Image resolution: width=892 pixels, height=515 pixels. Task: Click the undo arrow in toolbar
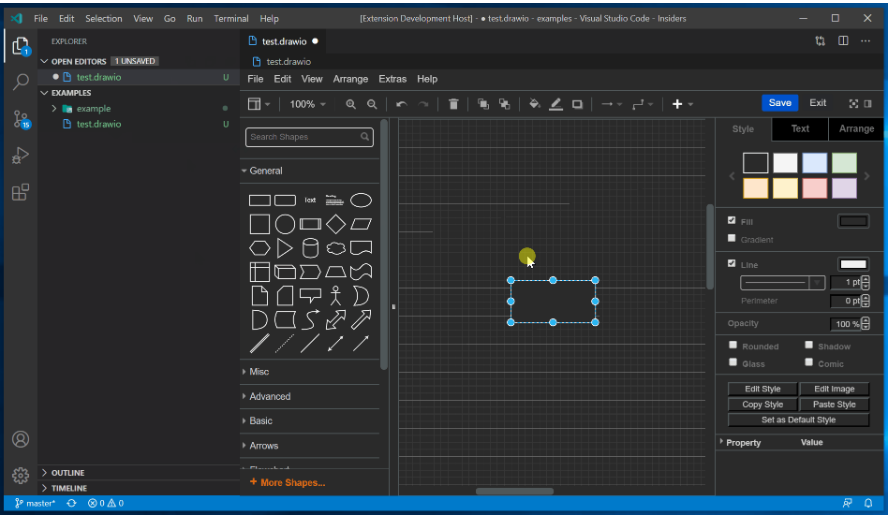click(401, 104)
